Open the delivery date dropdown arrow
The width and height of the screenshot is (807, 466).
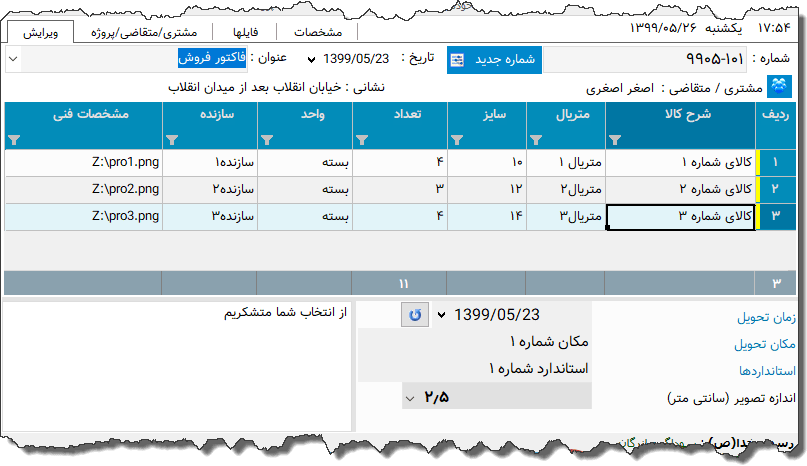tap(441, 315)
